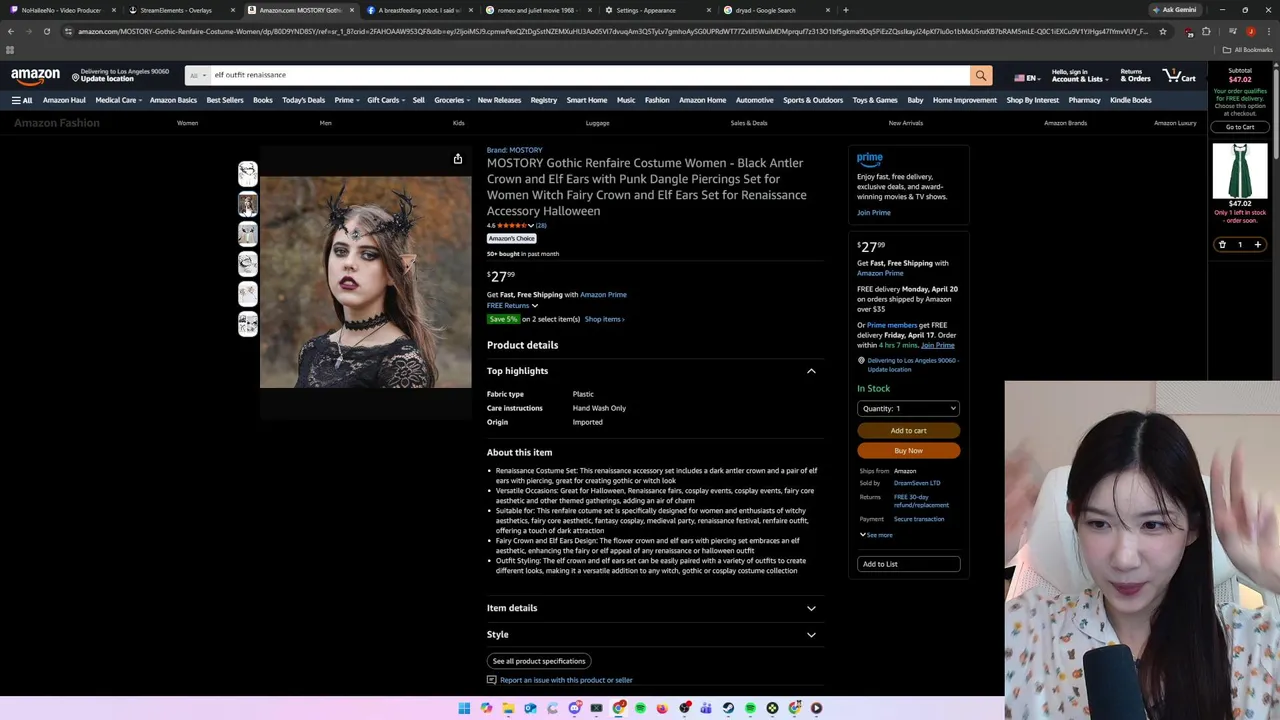Bookmark this page with the star icon
Screen dimensions: 1280x720
click(x=1162, y=31)
